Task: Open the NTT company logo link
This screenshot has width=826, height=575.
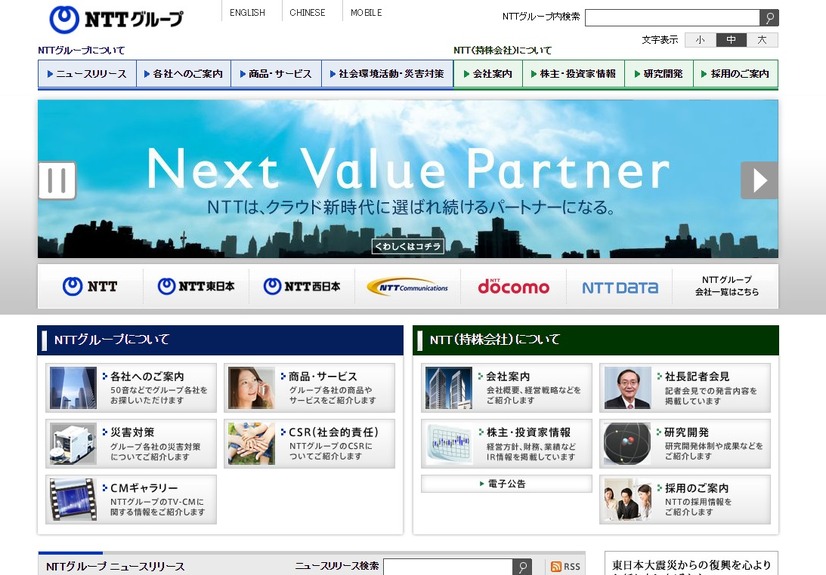Action: click(x=90, y=286)
